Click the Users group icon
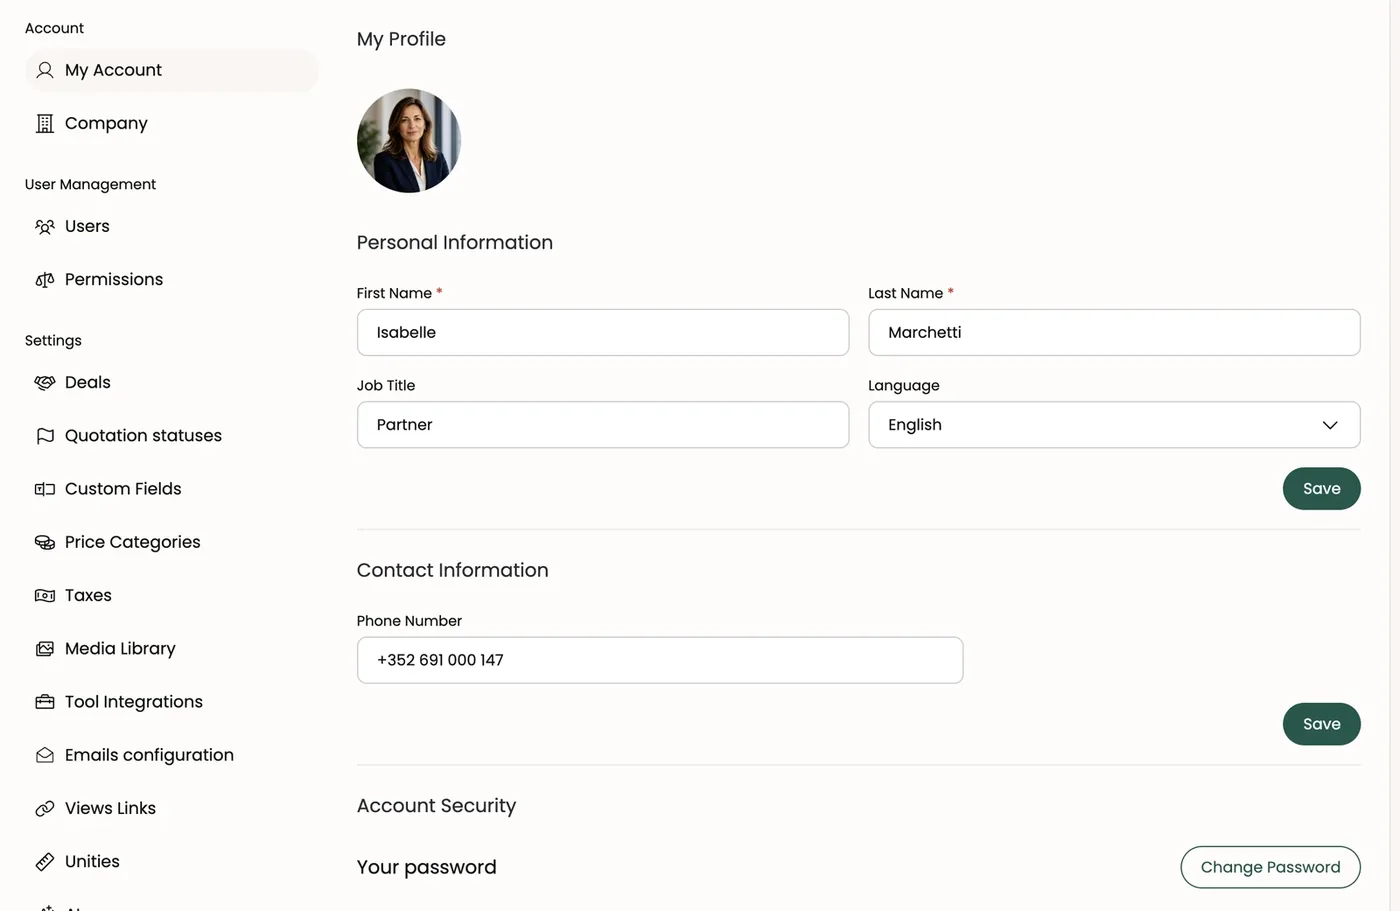 [x=45, y=226]
